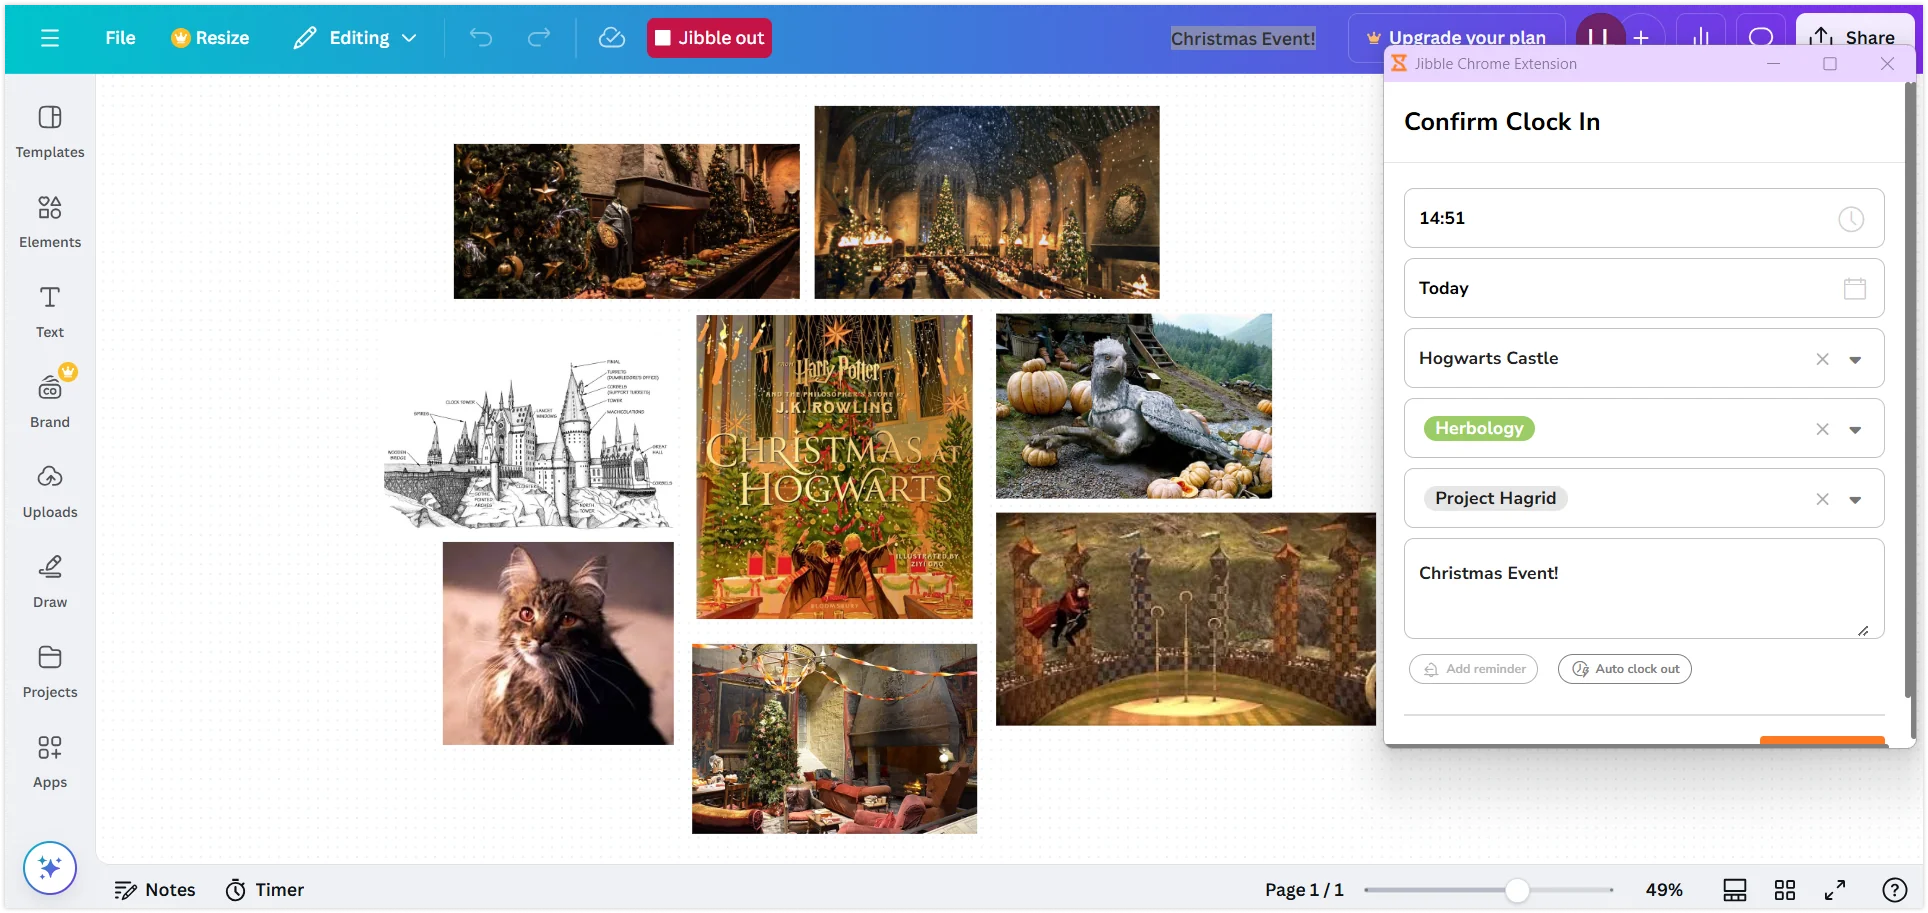Clear the Herbology activity selection
The height and width of the screenshot is (913, 1928).
(x=1823, y=429)
